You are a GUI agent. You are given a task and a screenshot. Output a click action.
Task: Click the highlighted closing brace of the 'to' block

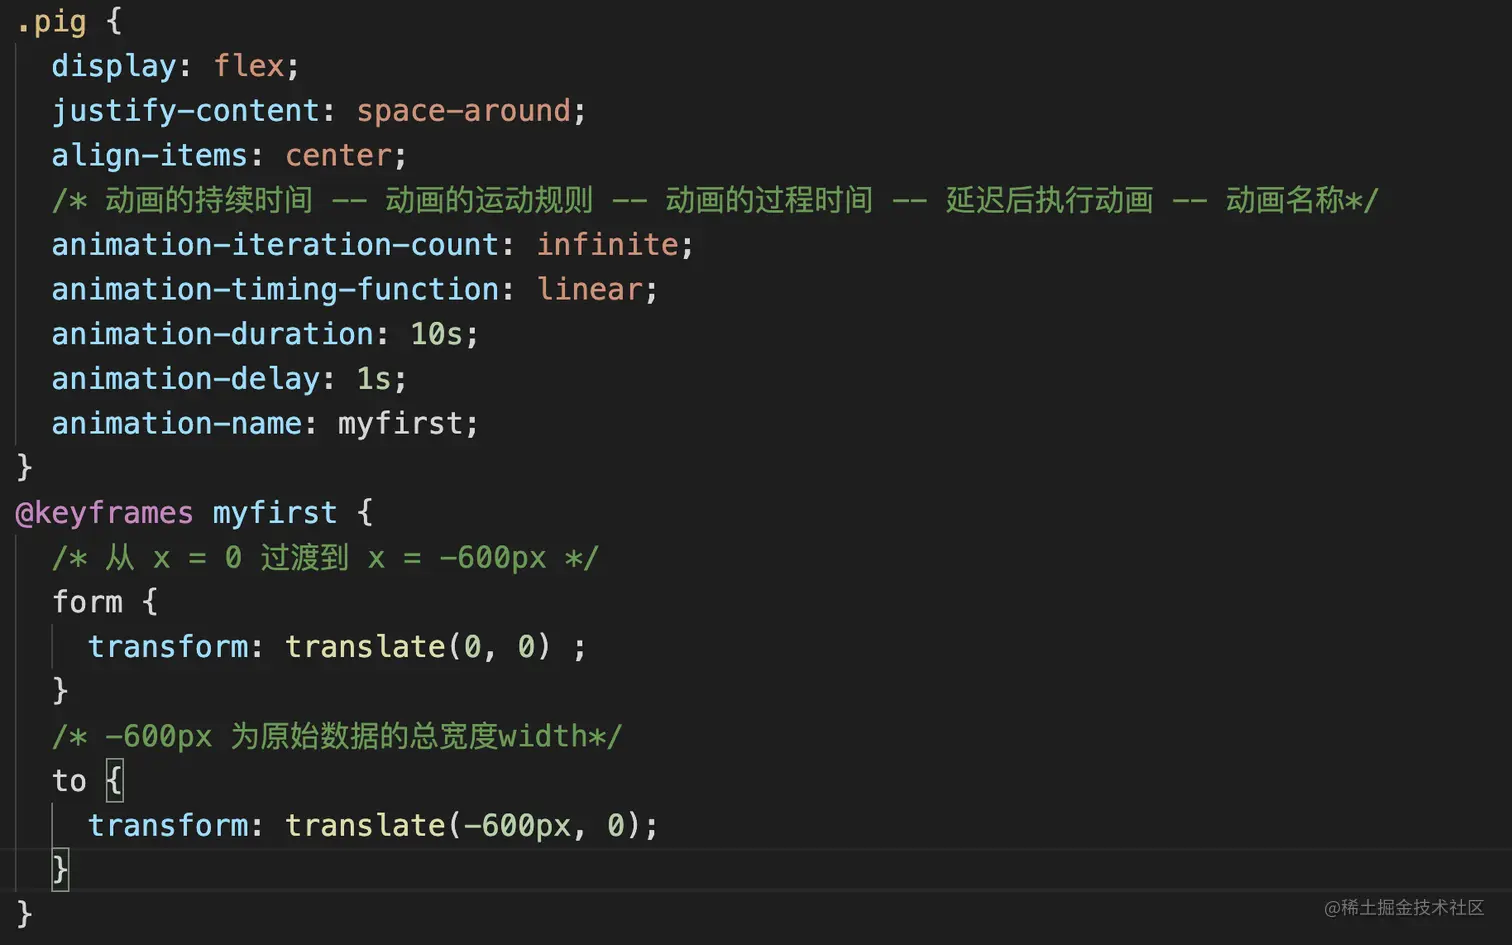[60, 869]
